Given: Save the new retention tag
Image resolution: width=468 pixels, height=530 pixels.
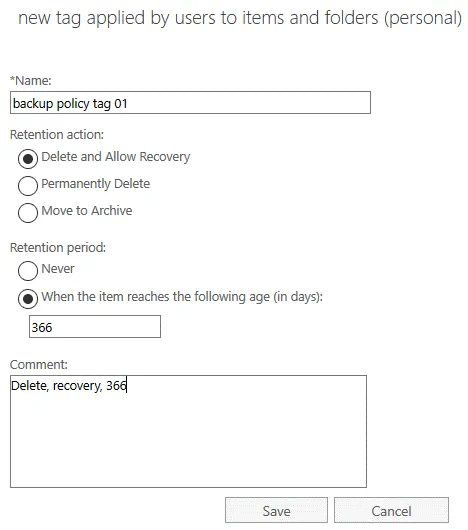Looking at the screenshot, I should 276,510.
